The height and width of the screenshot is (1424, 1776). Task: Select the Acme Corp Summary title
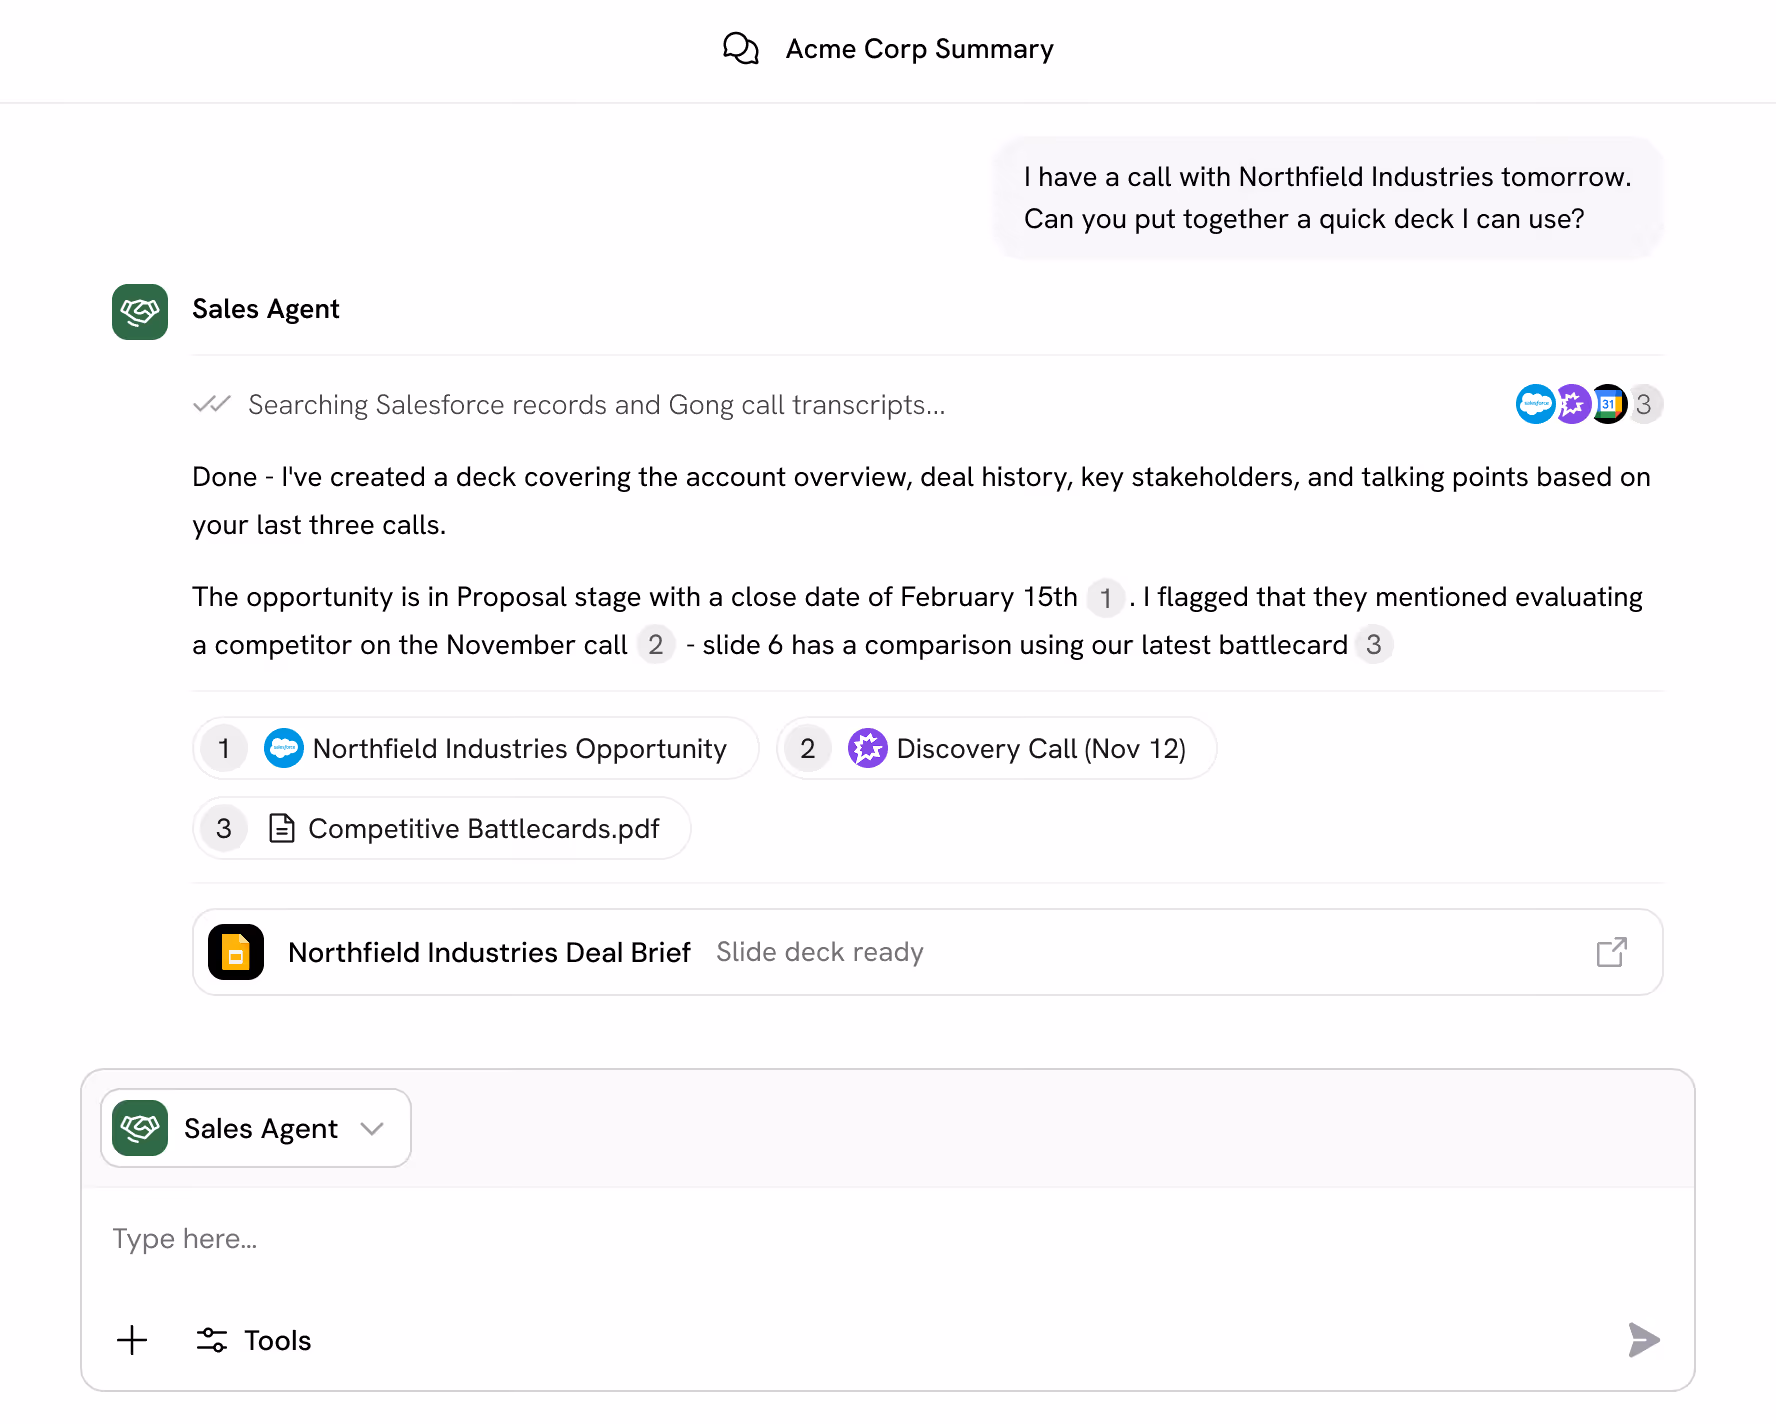coord(918,47)
